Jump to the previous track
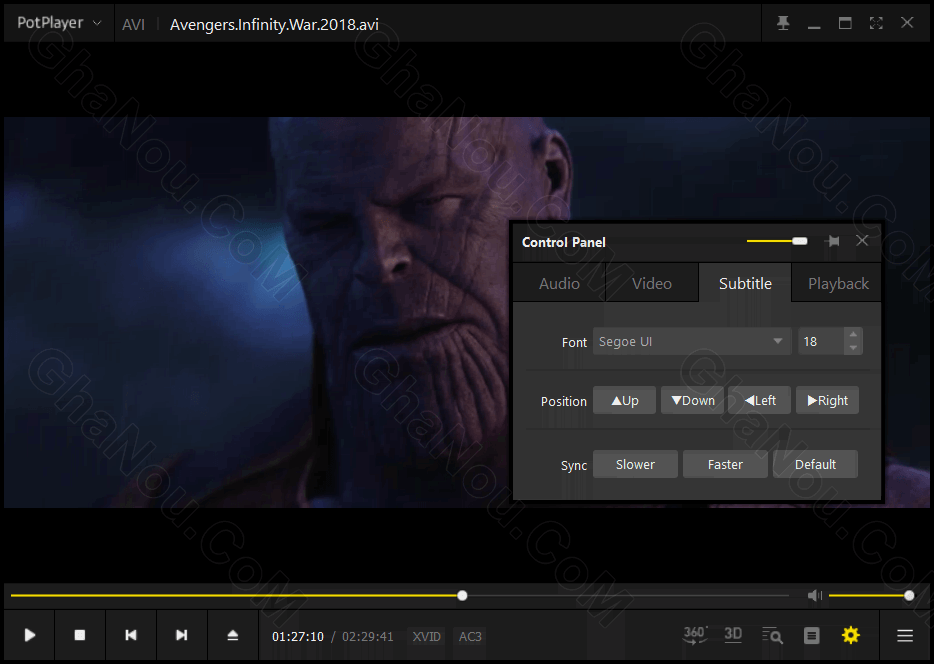The height and width of the screenshot is (664, 934). 131,635
